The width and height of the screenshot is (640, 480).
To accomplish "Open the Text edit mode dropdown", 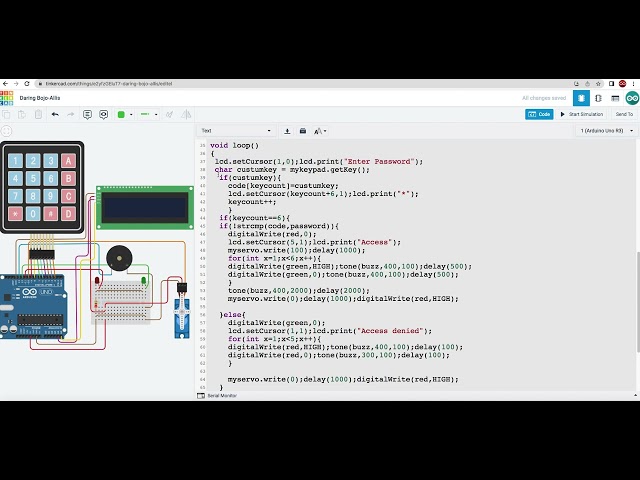I will [236, 131].
